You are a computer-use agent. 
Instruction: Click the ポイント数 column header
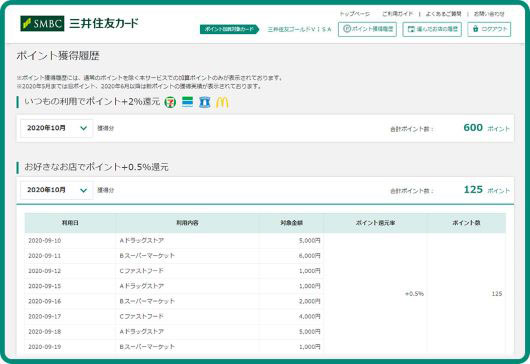point(466,223)
